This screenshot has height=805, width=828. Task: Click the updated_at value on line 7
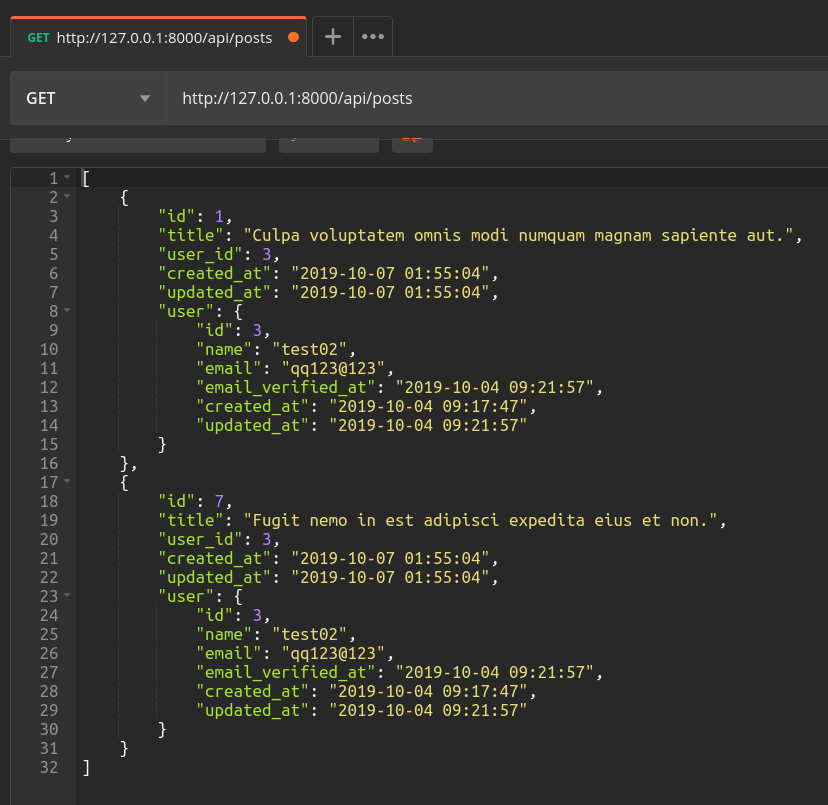click(391, 292)
